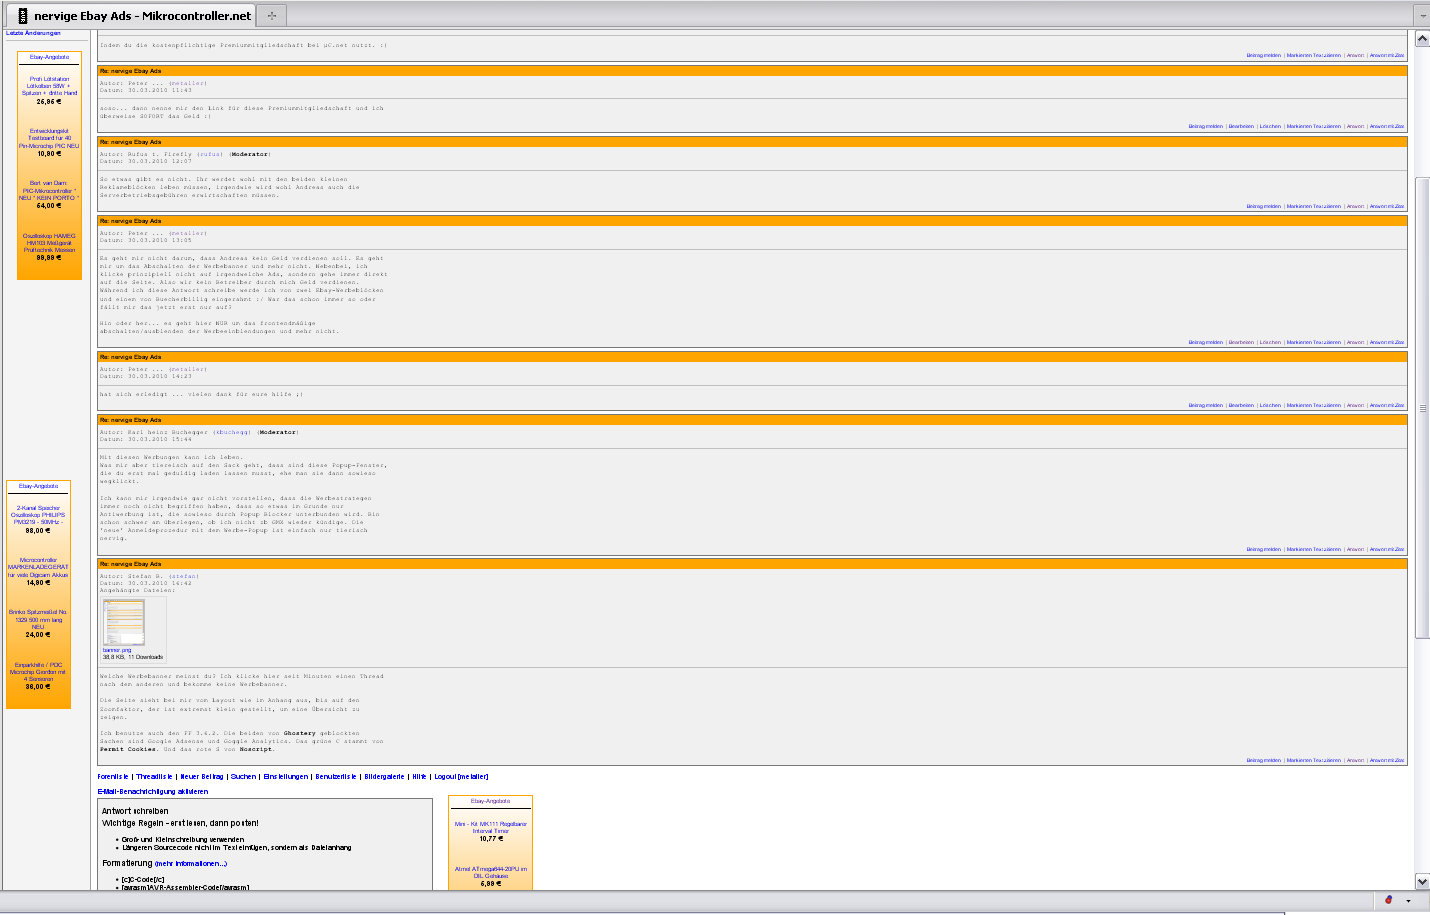The width and height of the screenshot is (1430, 915).
Task: Click 'Beitrag melden' on Karl Heinz Buchegger's post
Action: [1263, 550]
